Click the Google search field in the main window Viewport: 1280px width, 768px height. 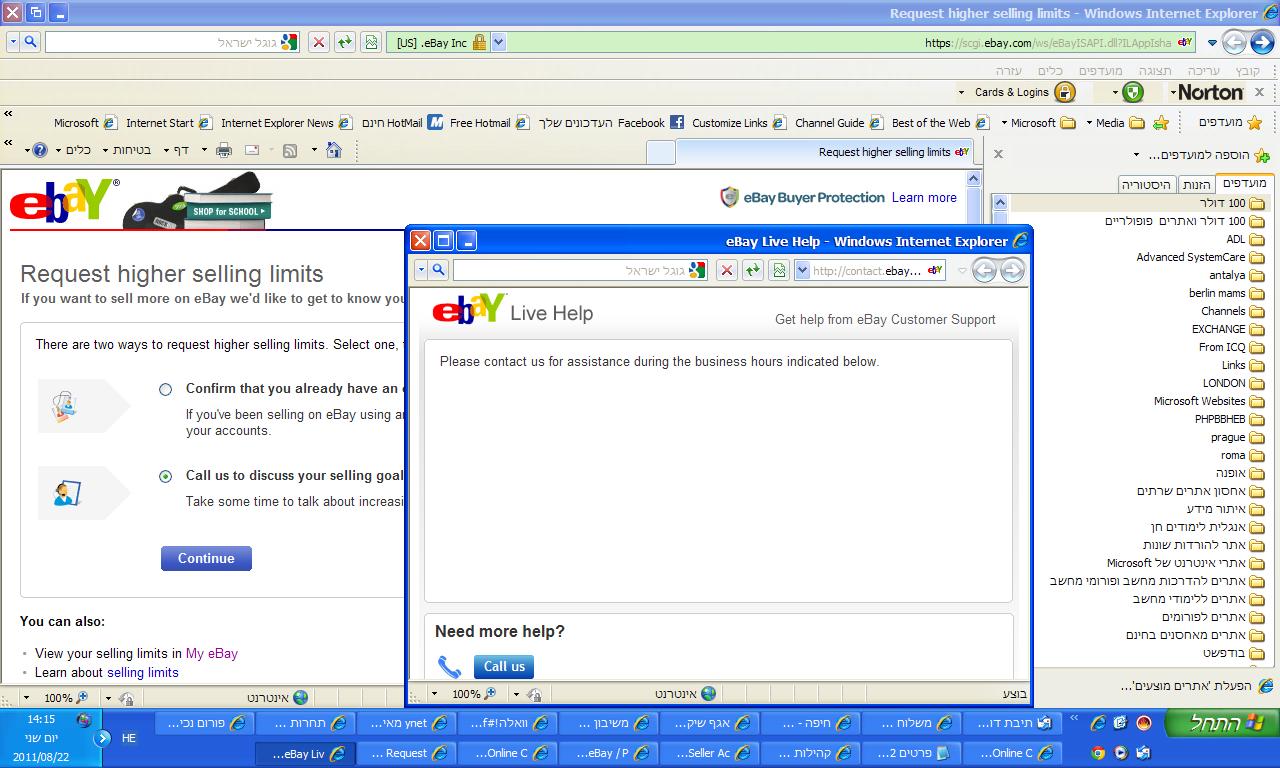[160, 42]
